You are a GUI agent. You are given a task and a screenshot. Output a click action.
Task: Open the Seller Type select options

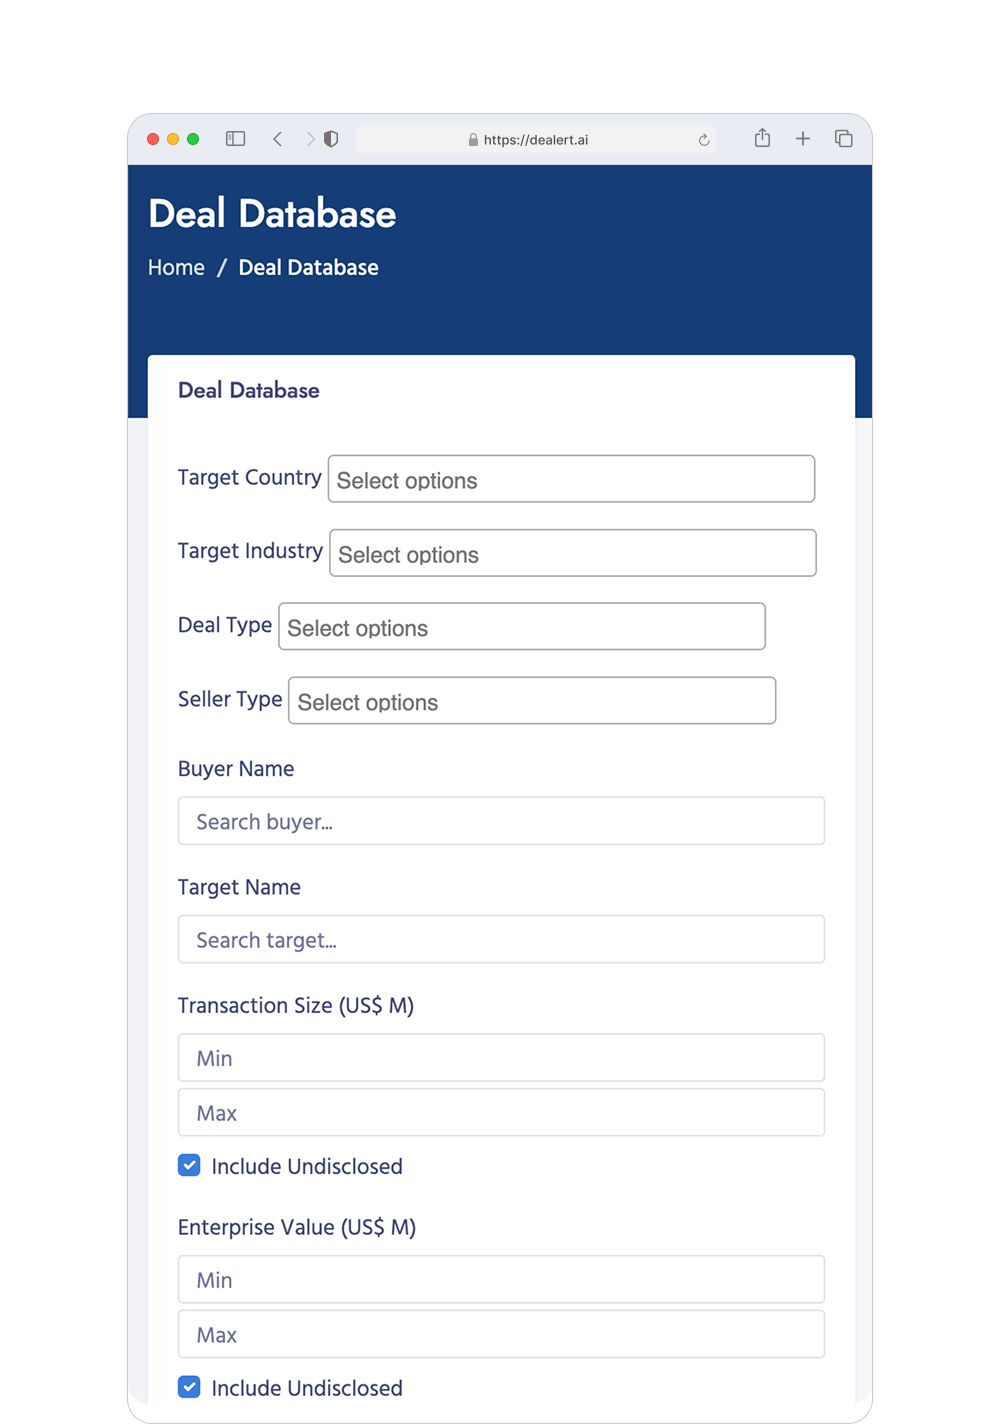coord(532,700)
